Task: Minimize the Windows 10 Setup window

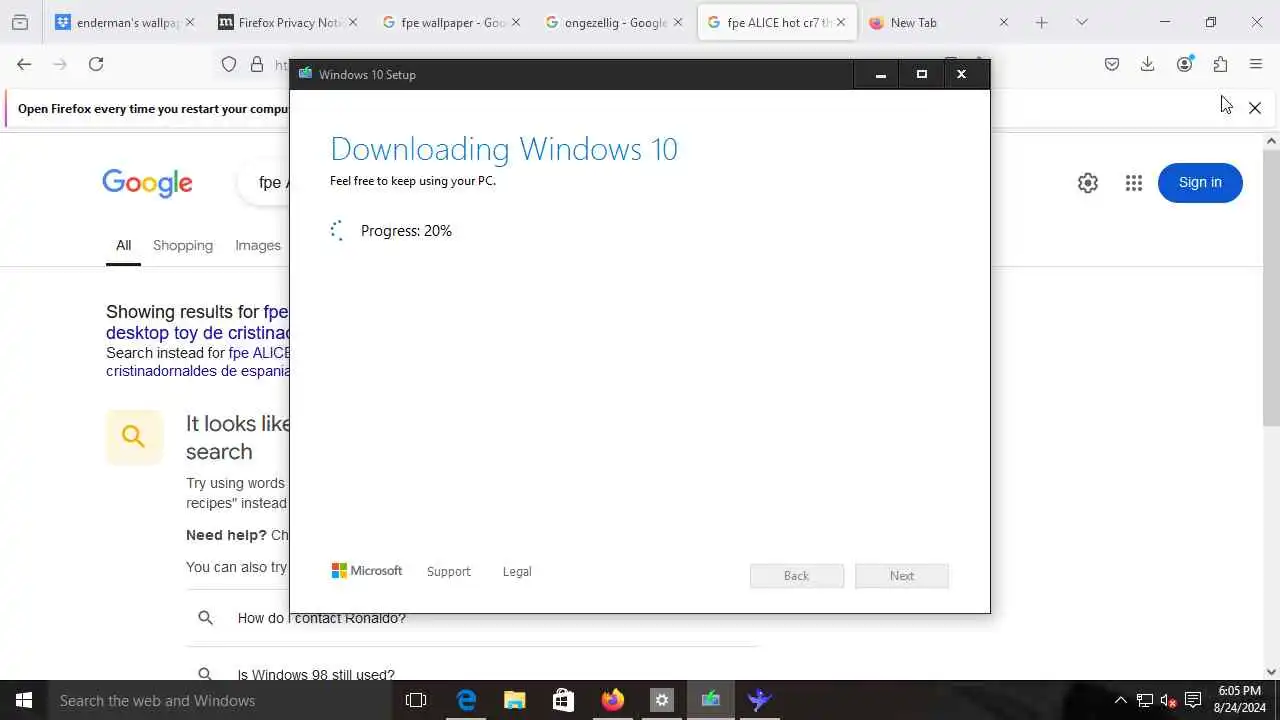Action: pyautogui.click(x=881, y=74)
